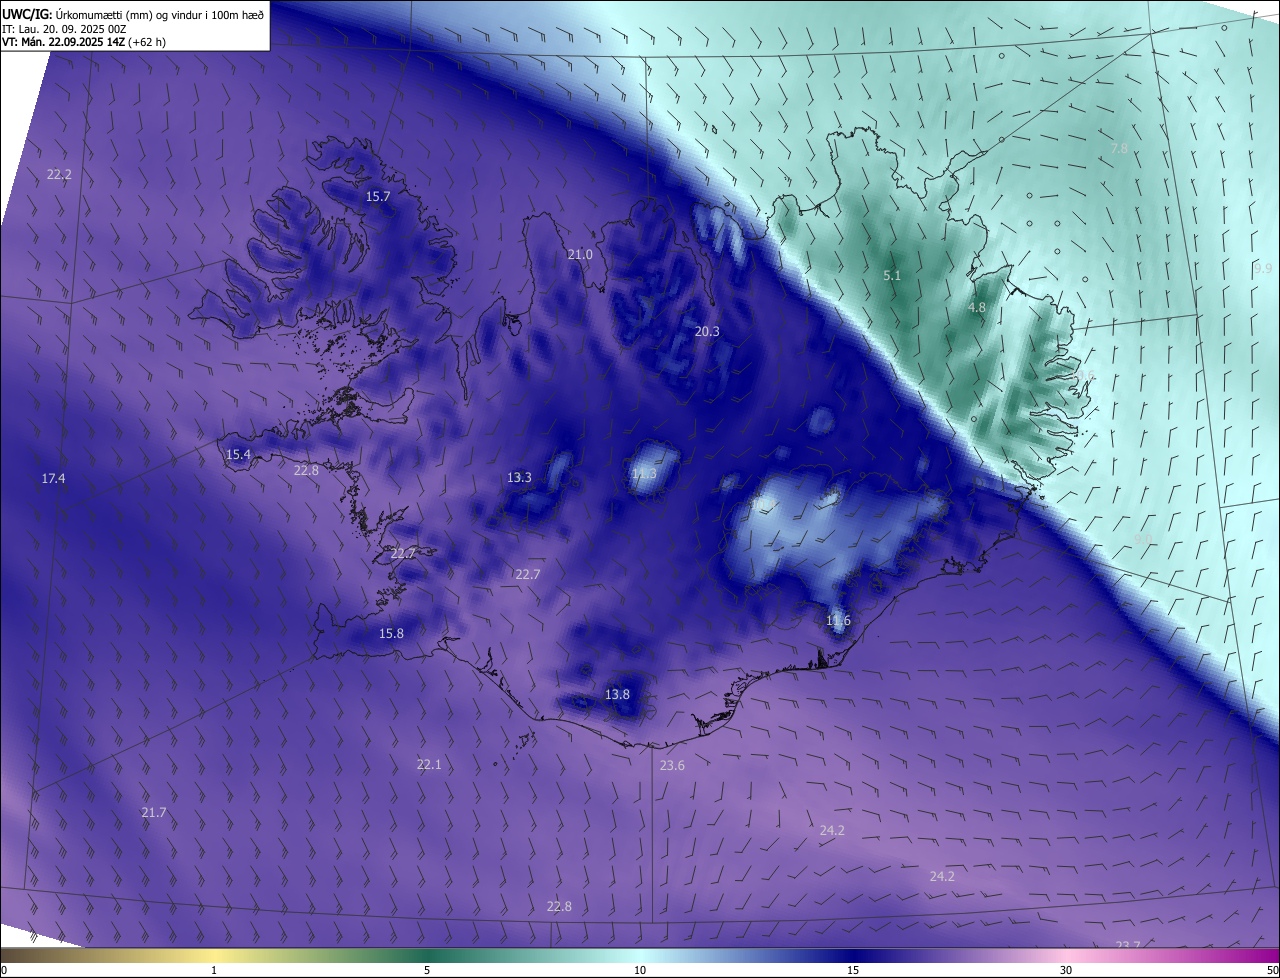Click the colorbar tick label 30

coord(1066,970)
